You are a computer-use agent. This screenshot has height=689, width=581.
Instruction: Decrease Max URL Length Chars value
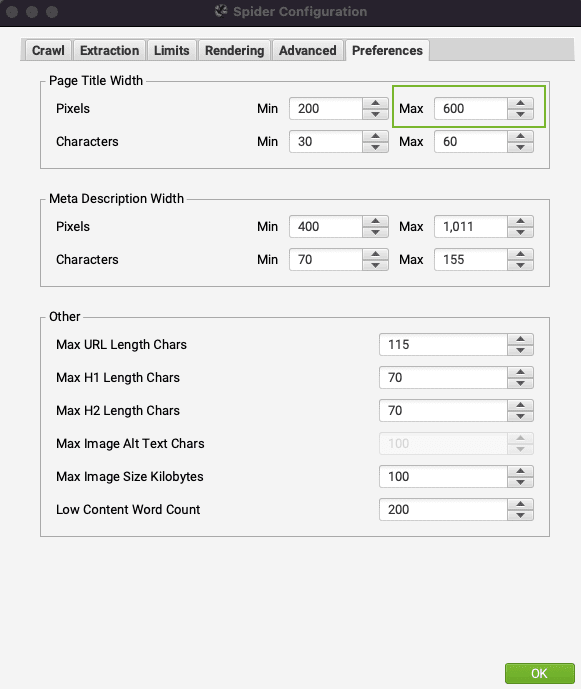[520, 350]
